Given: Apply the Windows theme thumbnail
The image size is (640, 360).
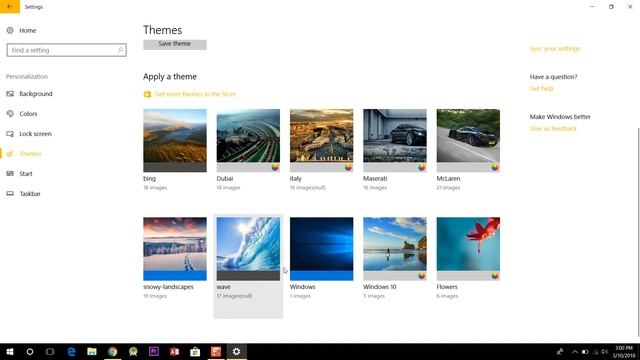Looking at the screenshot, I should (x=322, y=249).
